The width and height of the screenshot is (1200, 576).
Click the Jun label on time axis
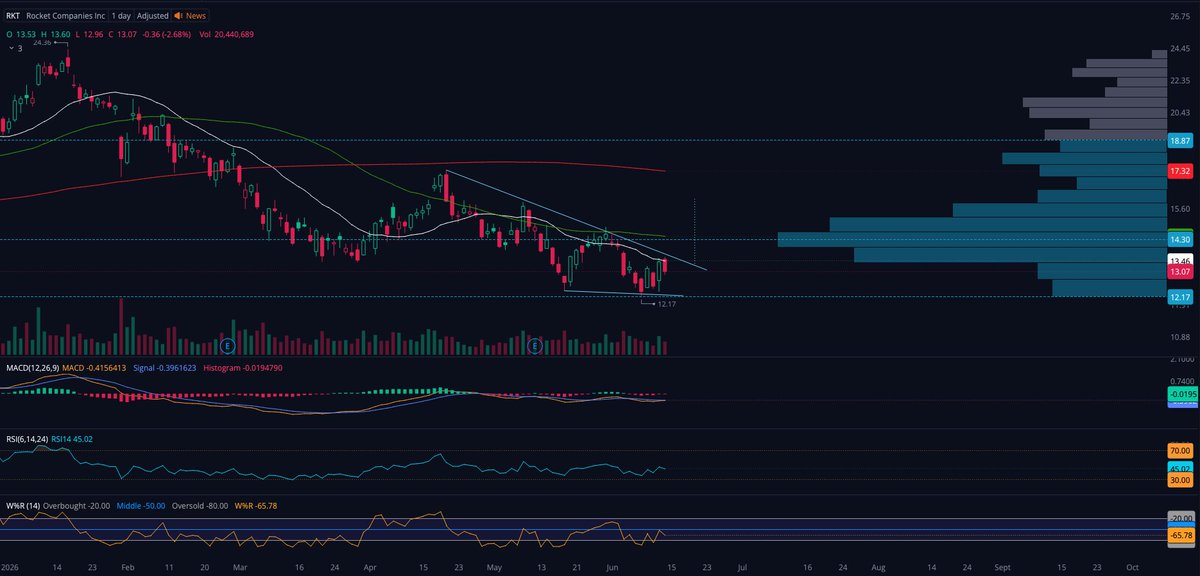click(x=612, y=567)
